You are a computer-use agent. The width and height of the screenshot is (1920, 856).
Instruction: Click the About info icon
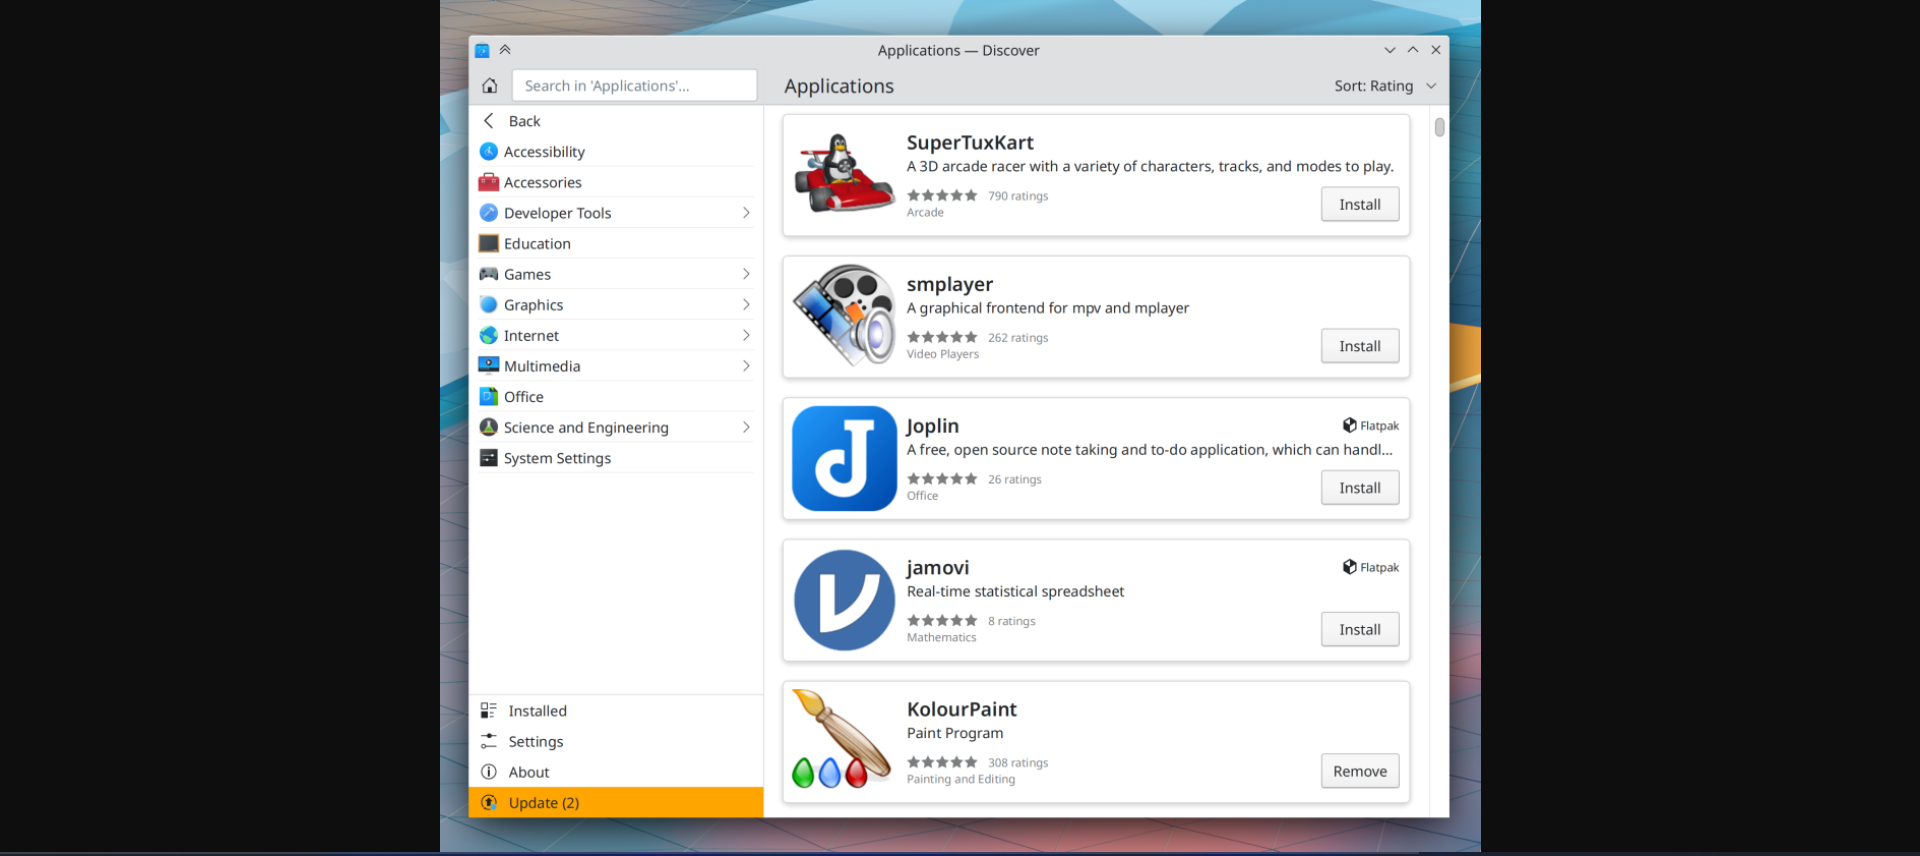(x=489, y=772)
